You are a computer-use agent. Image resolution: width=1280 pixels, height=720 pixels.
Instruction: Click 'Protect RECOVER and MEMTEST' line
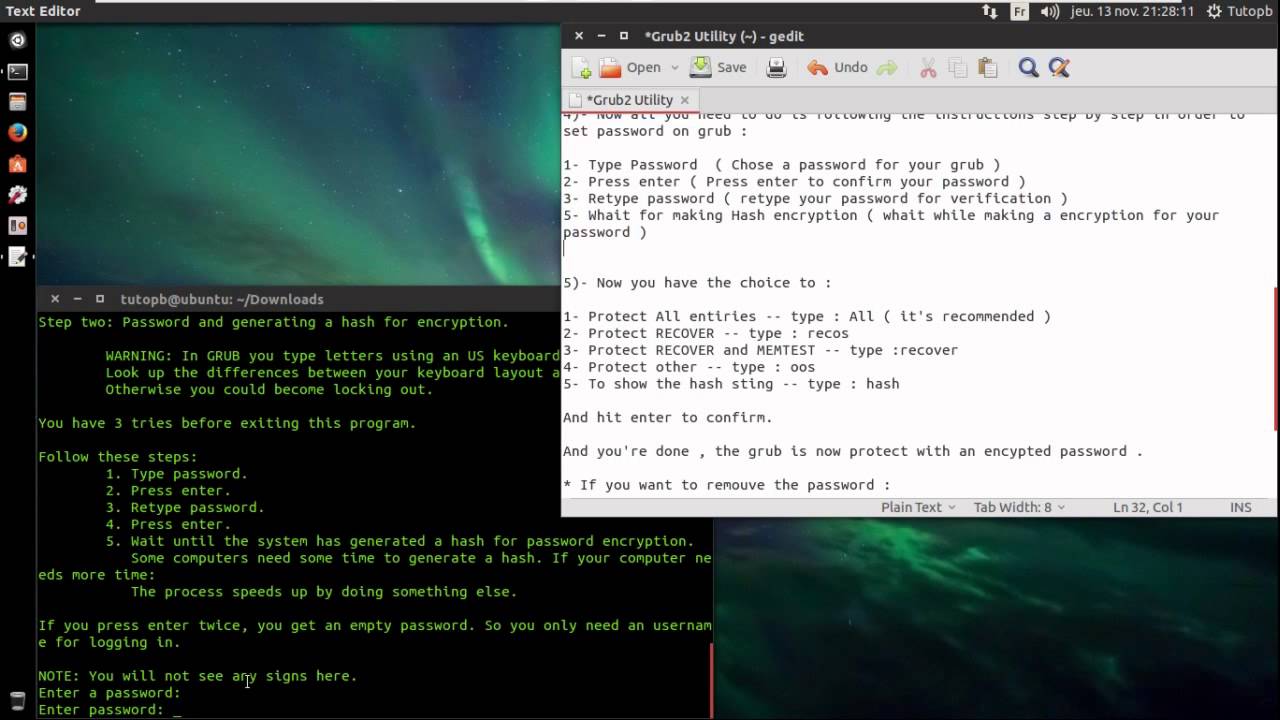tap(760, 350)
